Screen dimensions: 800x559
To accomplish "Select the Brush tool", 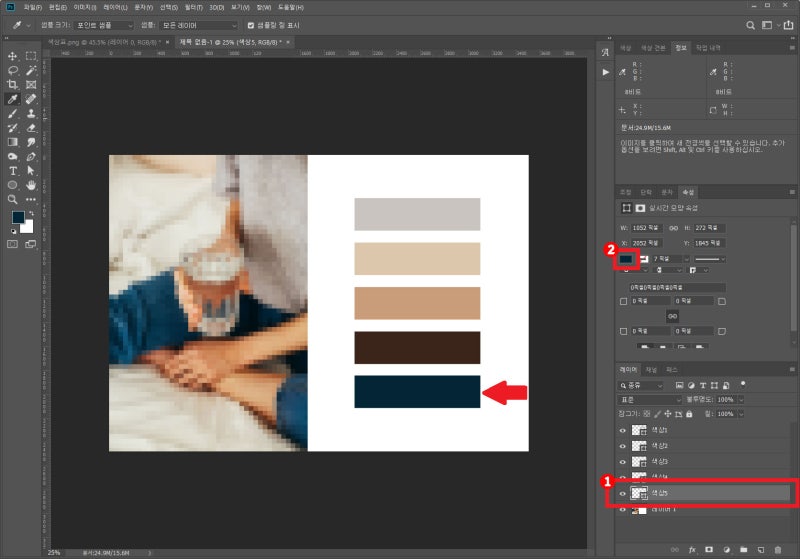I will pos(13,113).
